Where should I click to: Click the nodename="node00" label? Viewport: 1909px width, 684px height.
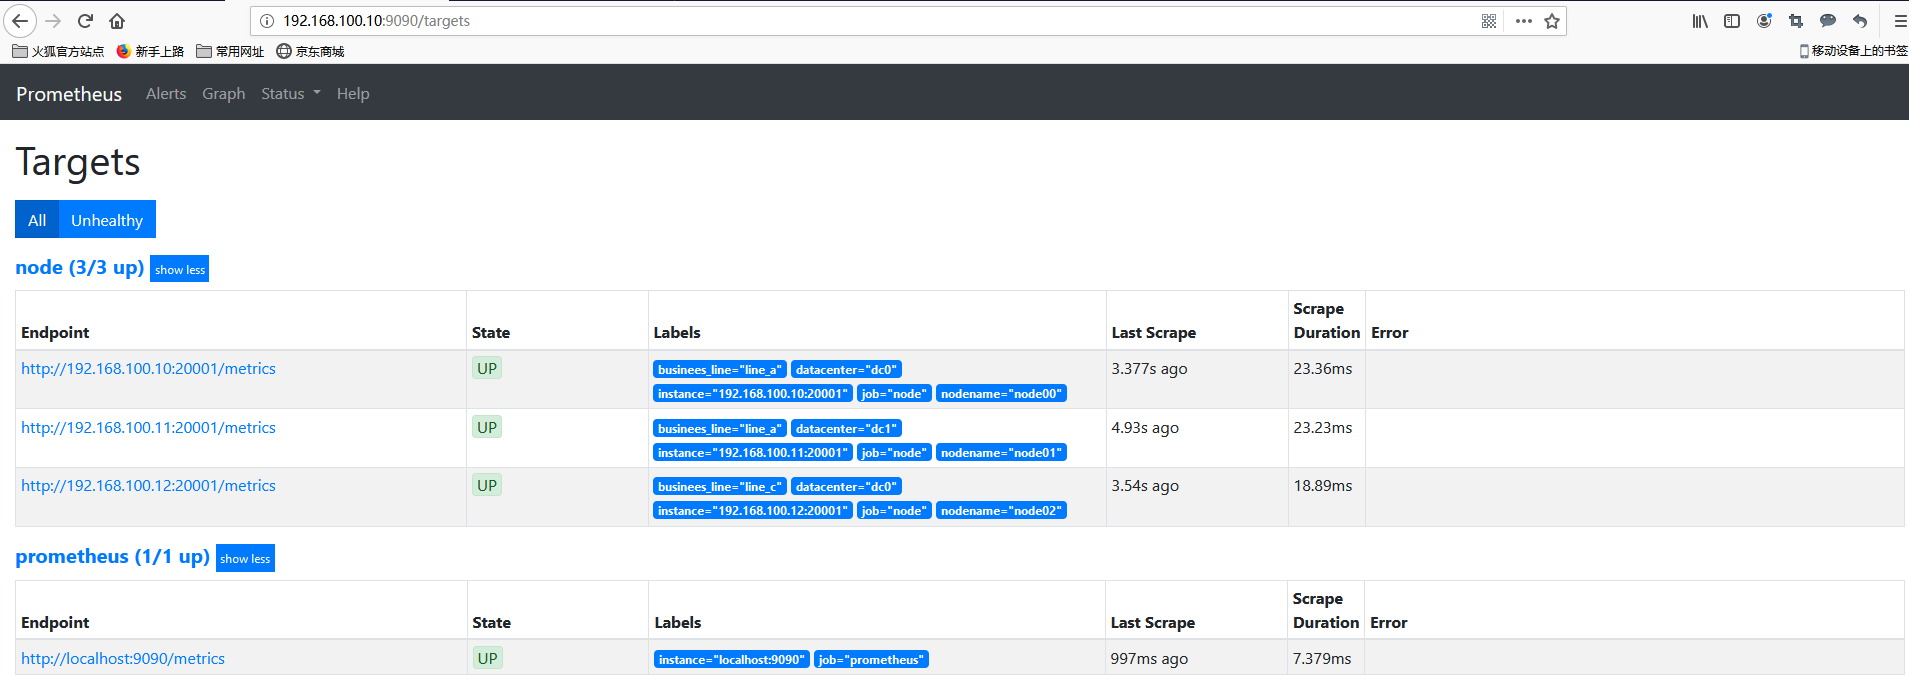(x=1001, y=394)
